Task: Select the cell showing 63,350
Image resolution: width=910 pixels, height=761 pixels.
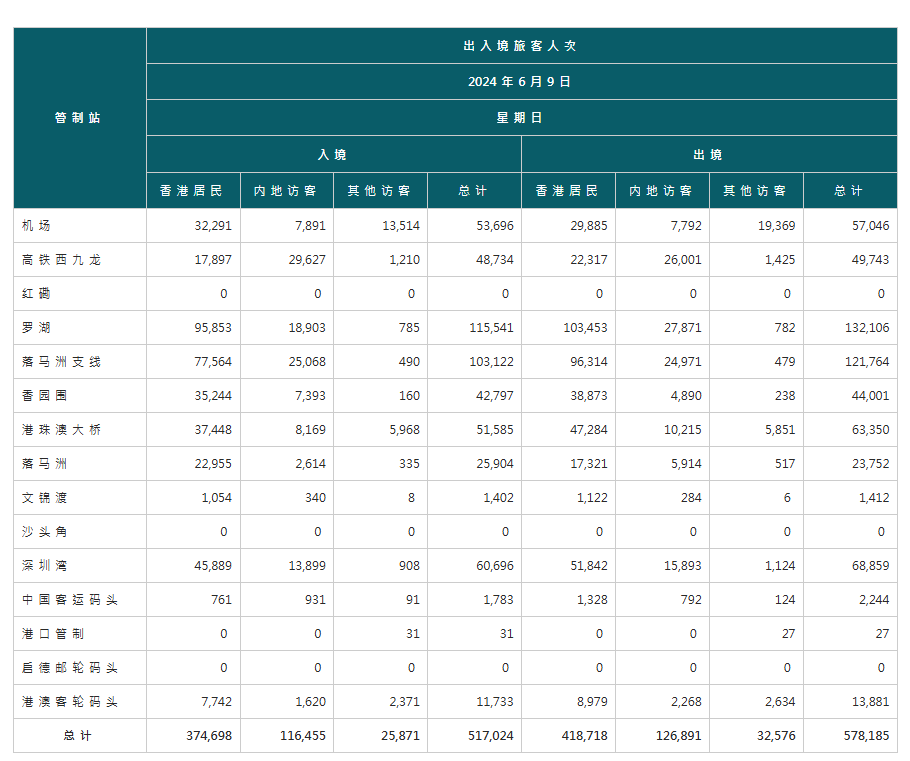Action: pos(850,430)
